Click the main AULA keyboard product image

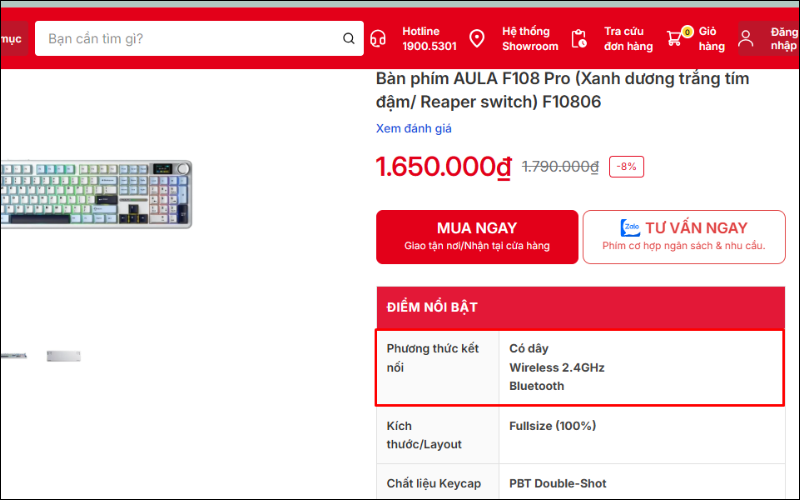point(96,194)
